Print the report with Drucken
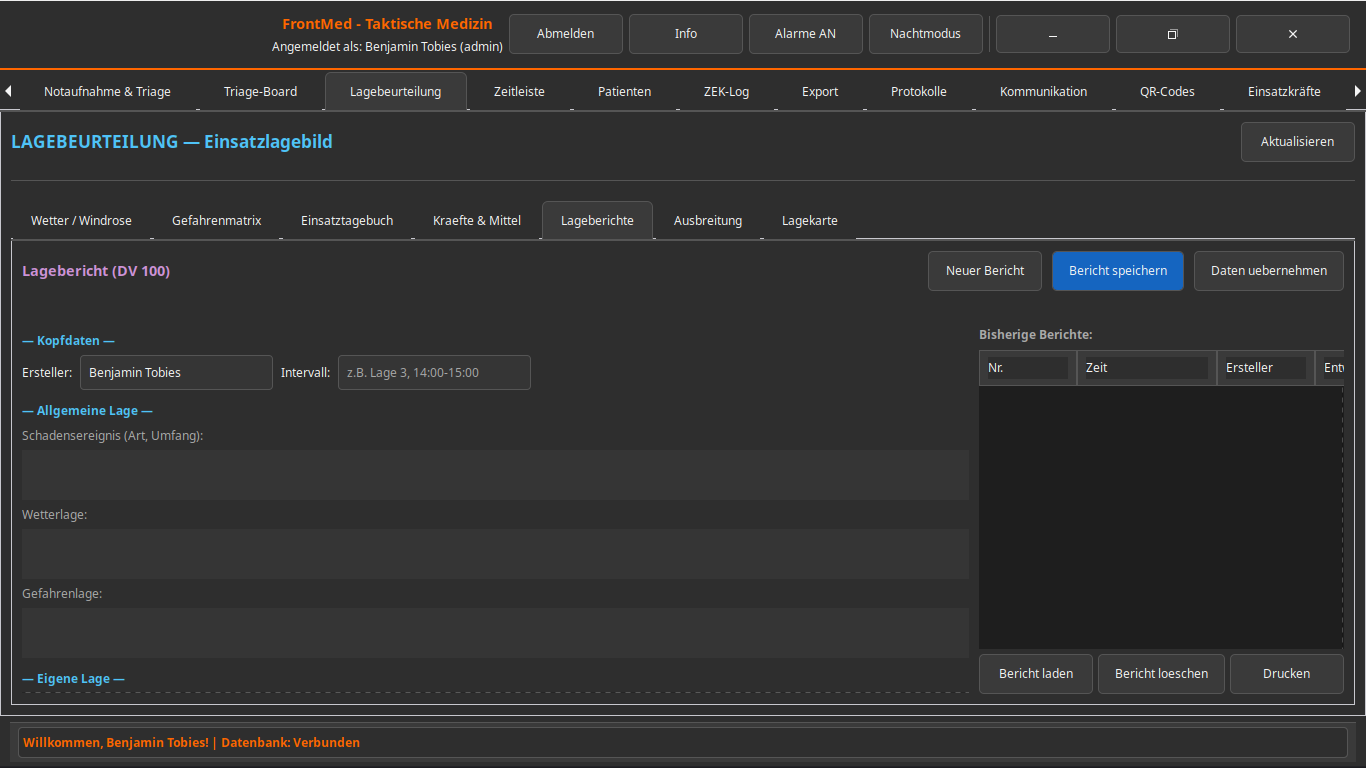 tap(1286, 674)
